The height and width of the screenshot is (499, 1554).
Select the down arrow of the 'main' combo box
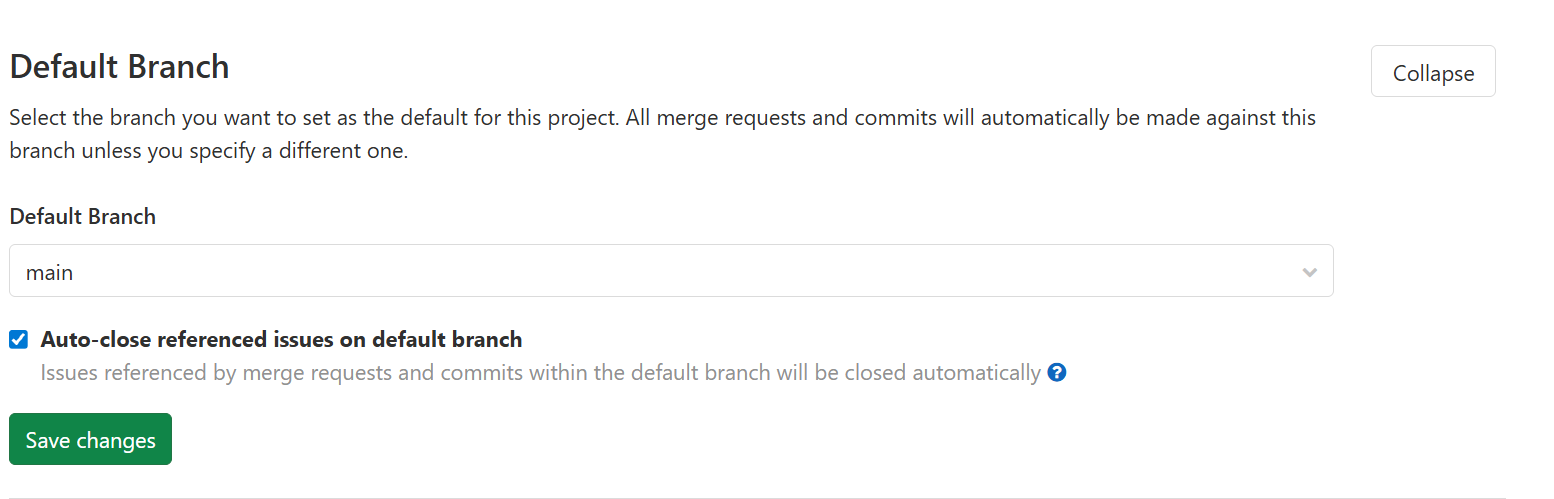(x=1309, y=272)
